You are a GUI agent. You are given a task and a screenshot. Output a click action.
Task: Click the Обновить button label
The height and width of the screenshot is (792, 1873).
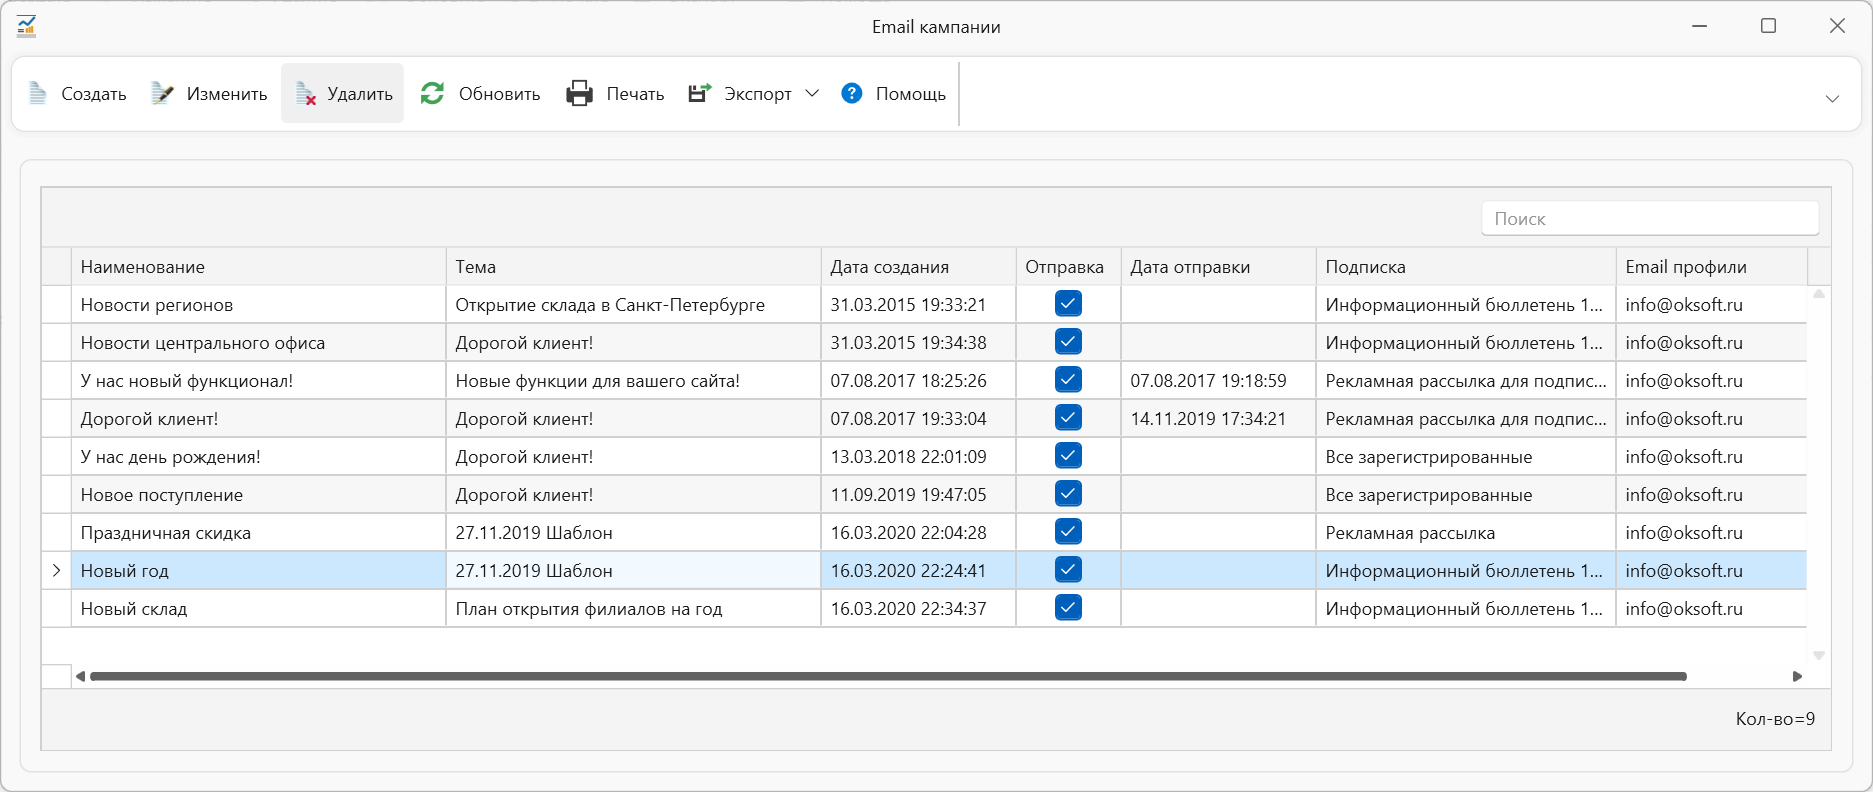[x=500, y=94]
